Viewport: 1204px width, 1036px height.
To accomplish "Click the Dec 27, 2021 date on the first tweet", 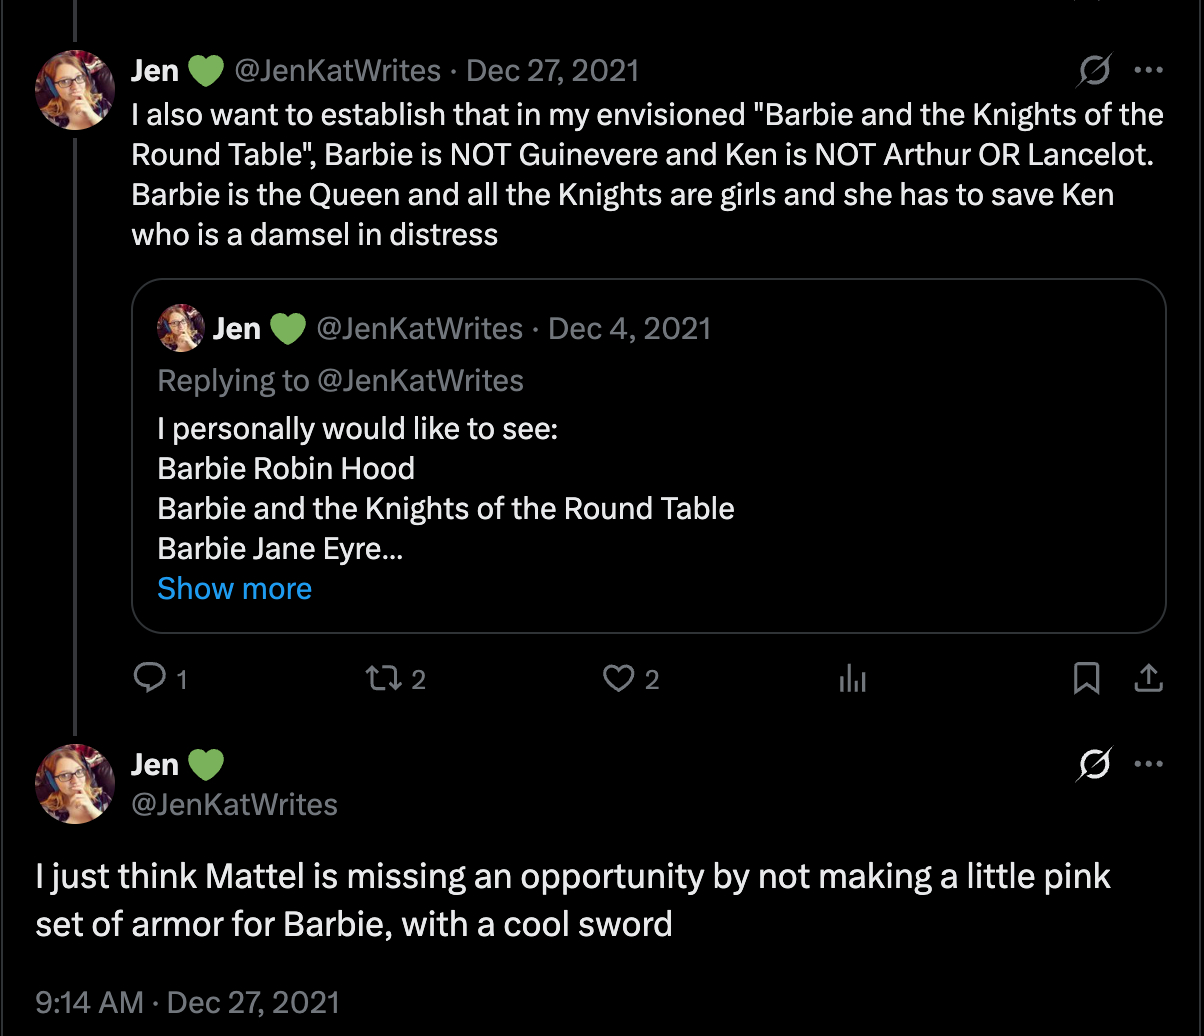I will pyautogui.click(x=552, y=71).
